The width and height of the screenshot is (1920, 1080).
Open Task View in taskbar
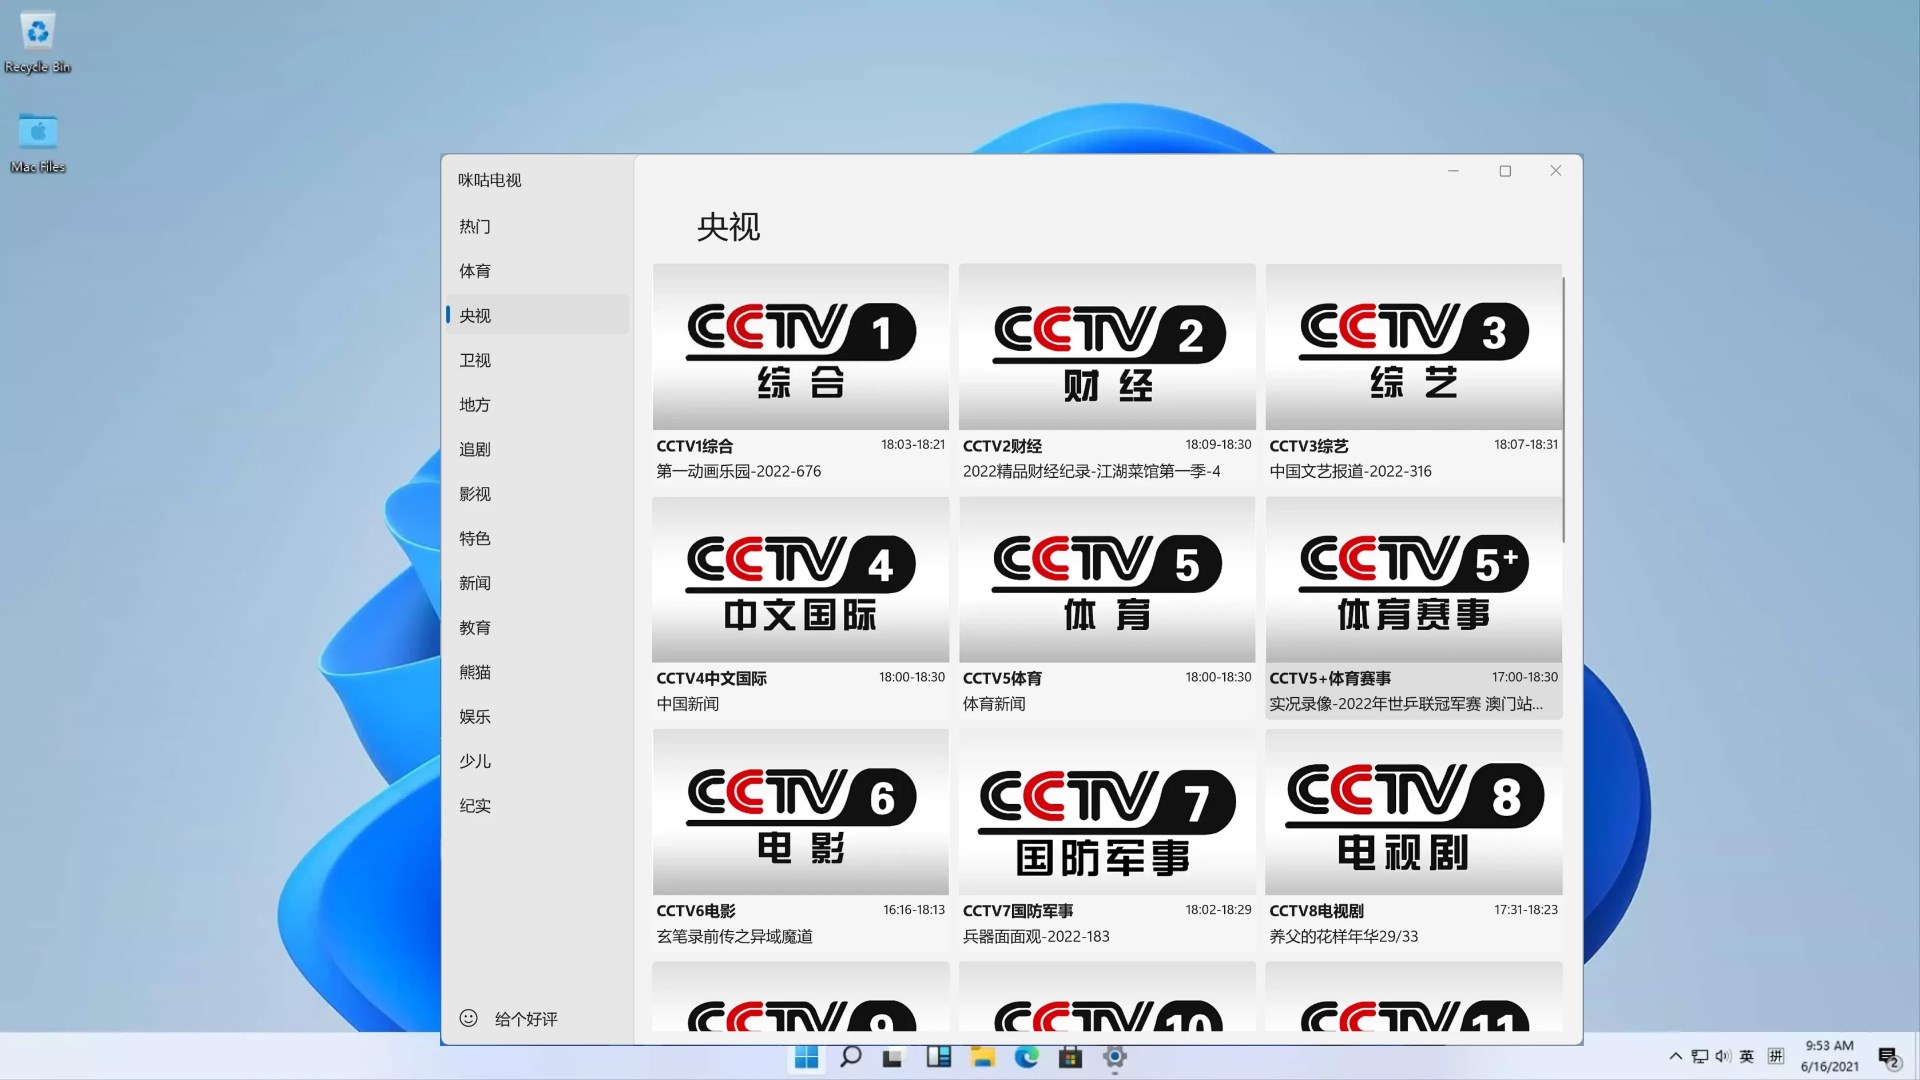[893, 1057]
